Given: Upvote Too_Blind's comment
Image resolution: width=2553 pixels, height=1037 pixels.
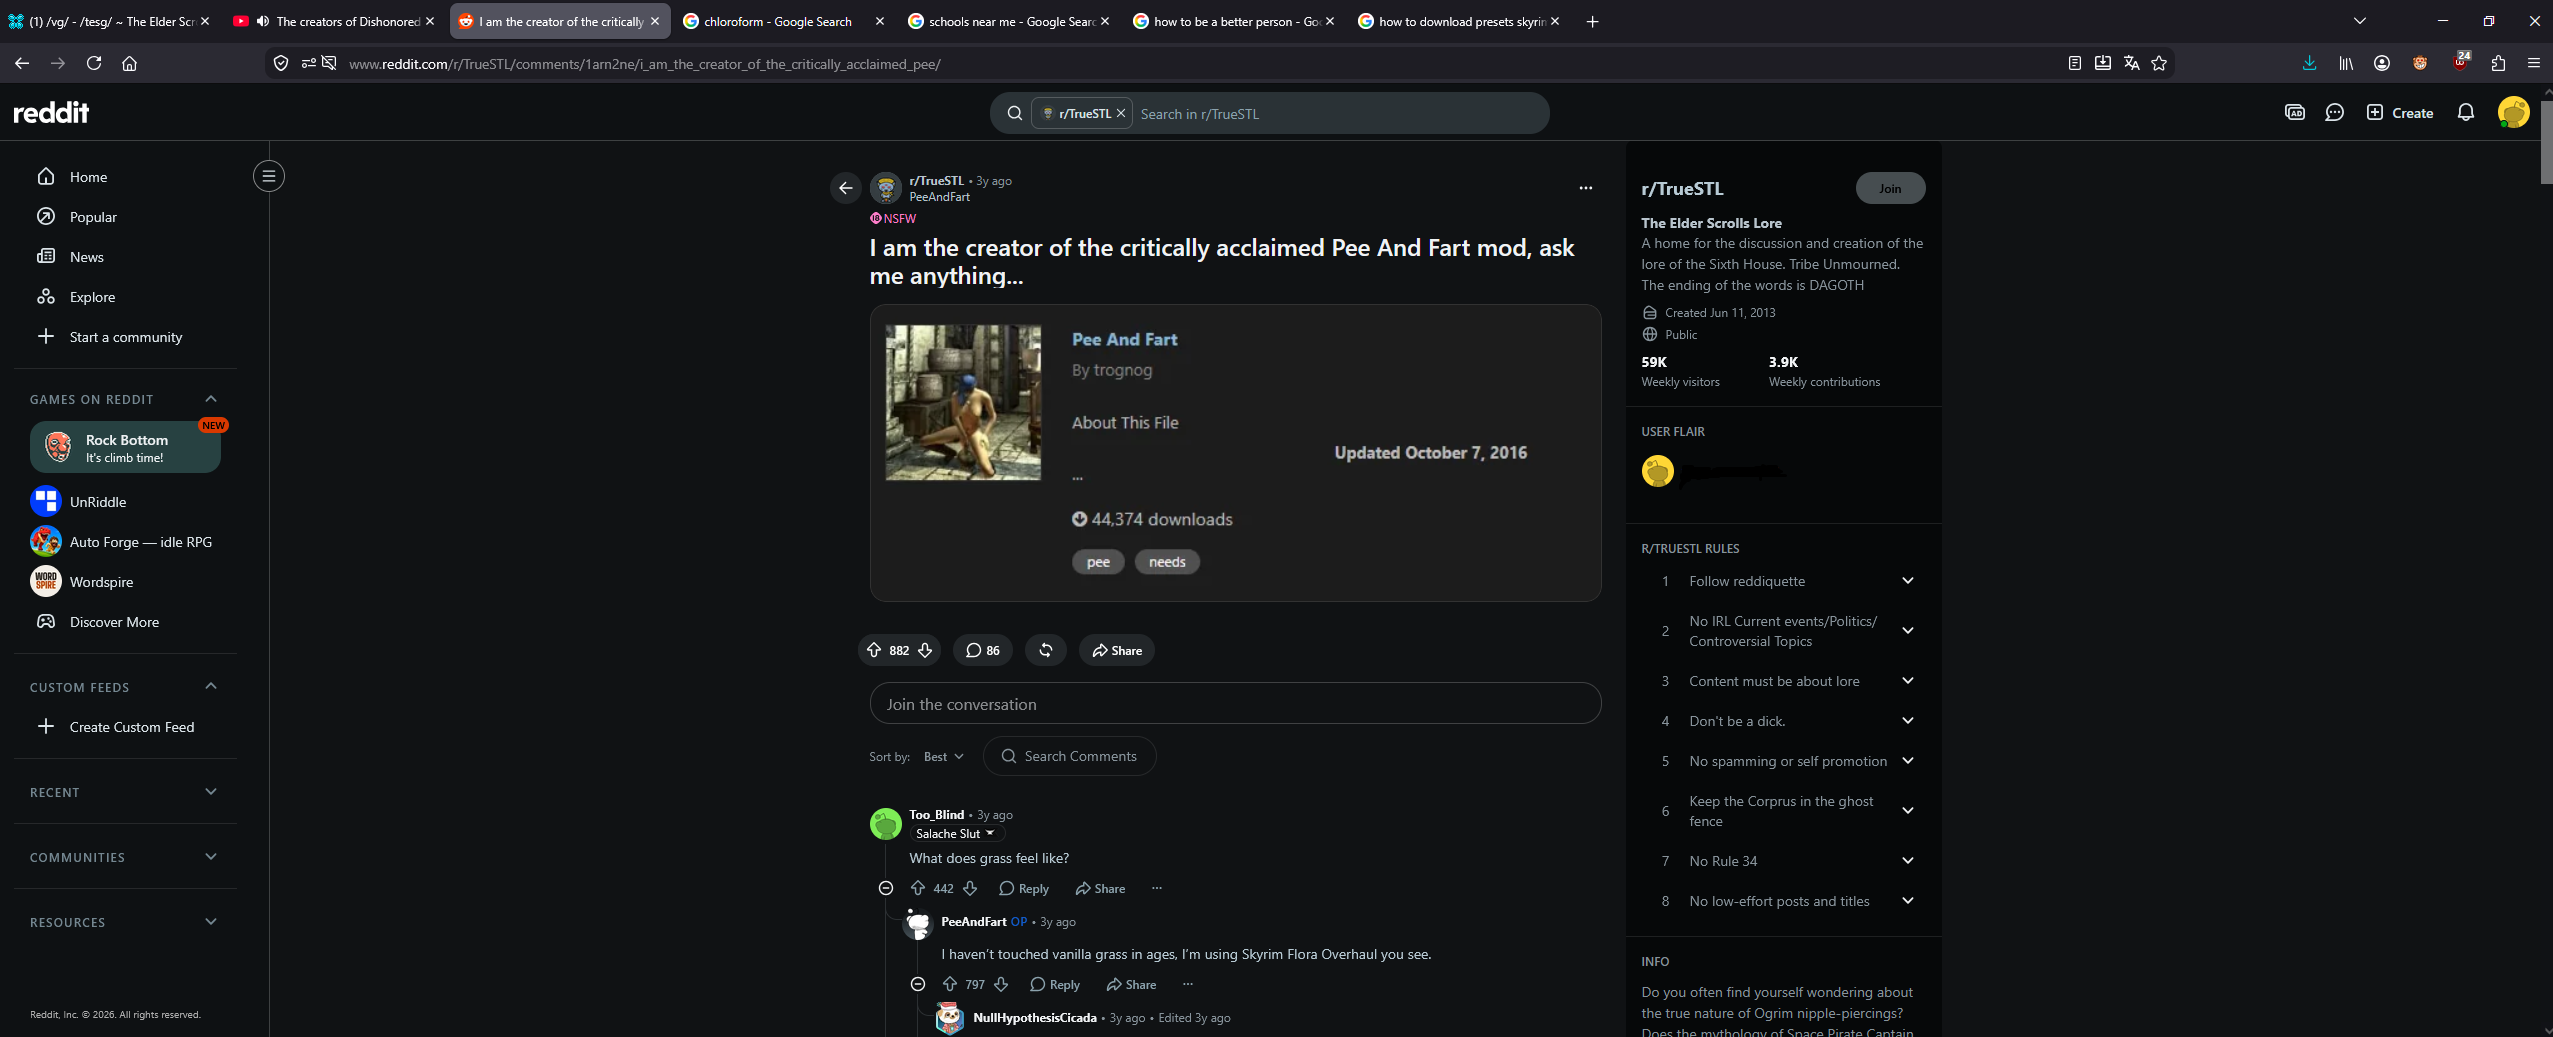Looking at the screenshot, I should click(918, 888).
